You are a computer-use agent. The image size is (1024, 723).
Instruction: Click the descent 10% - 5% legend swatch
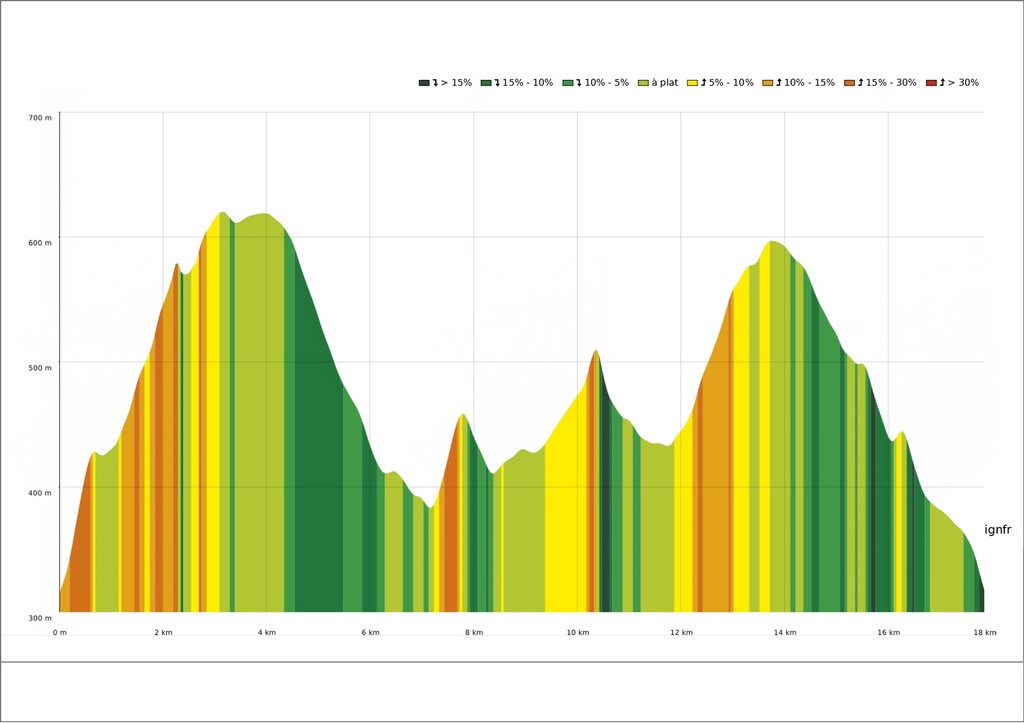(568, 83)
